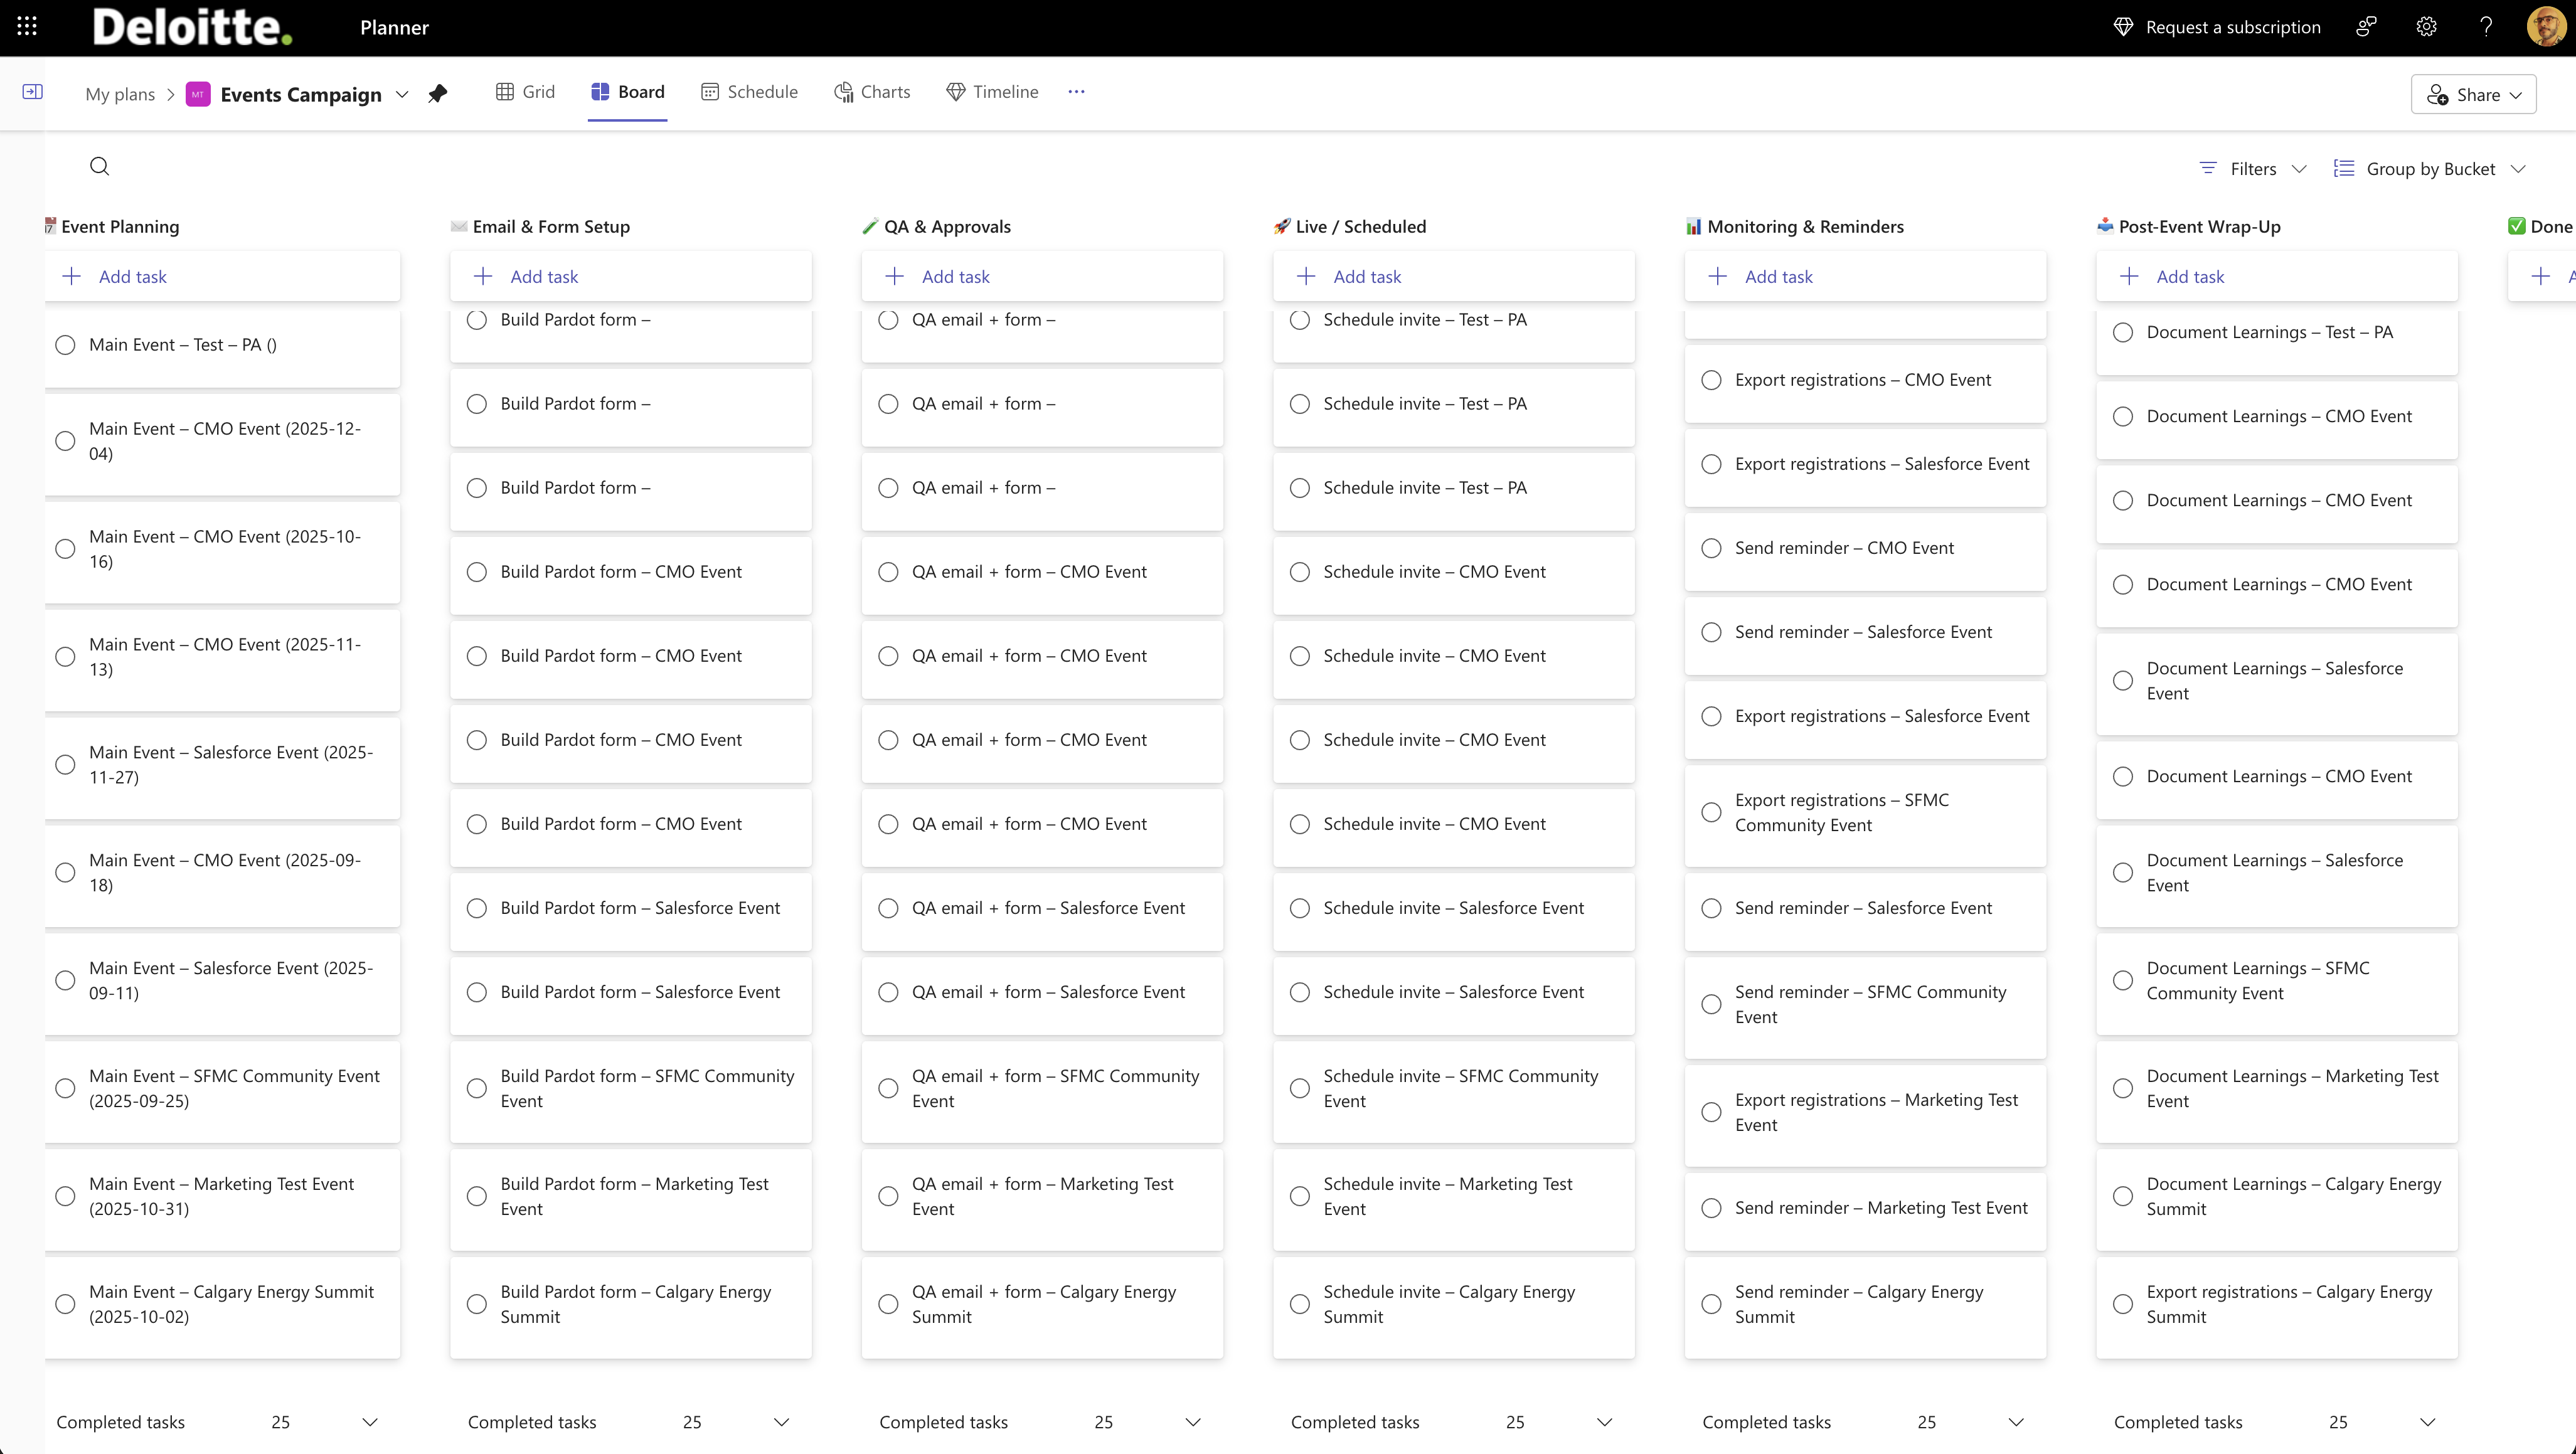
Task: Mark Main Event – Test – PA () complete
Action: [x=65, y=345]
